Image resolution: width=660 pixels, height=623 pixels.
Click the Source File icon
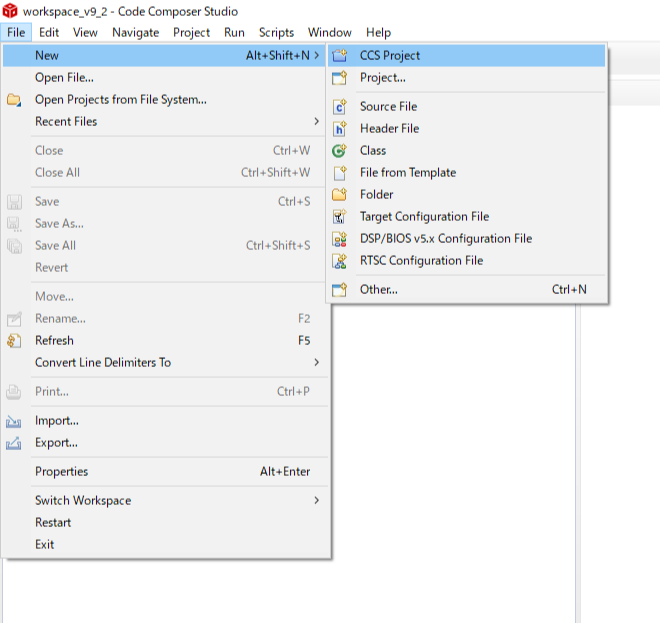(x=340, y=107)
